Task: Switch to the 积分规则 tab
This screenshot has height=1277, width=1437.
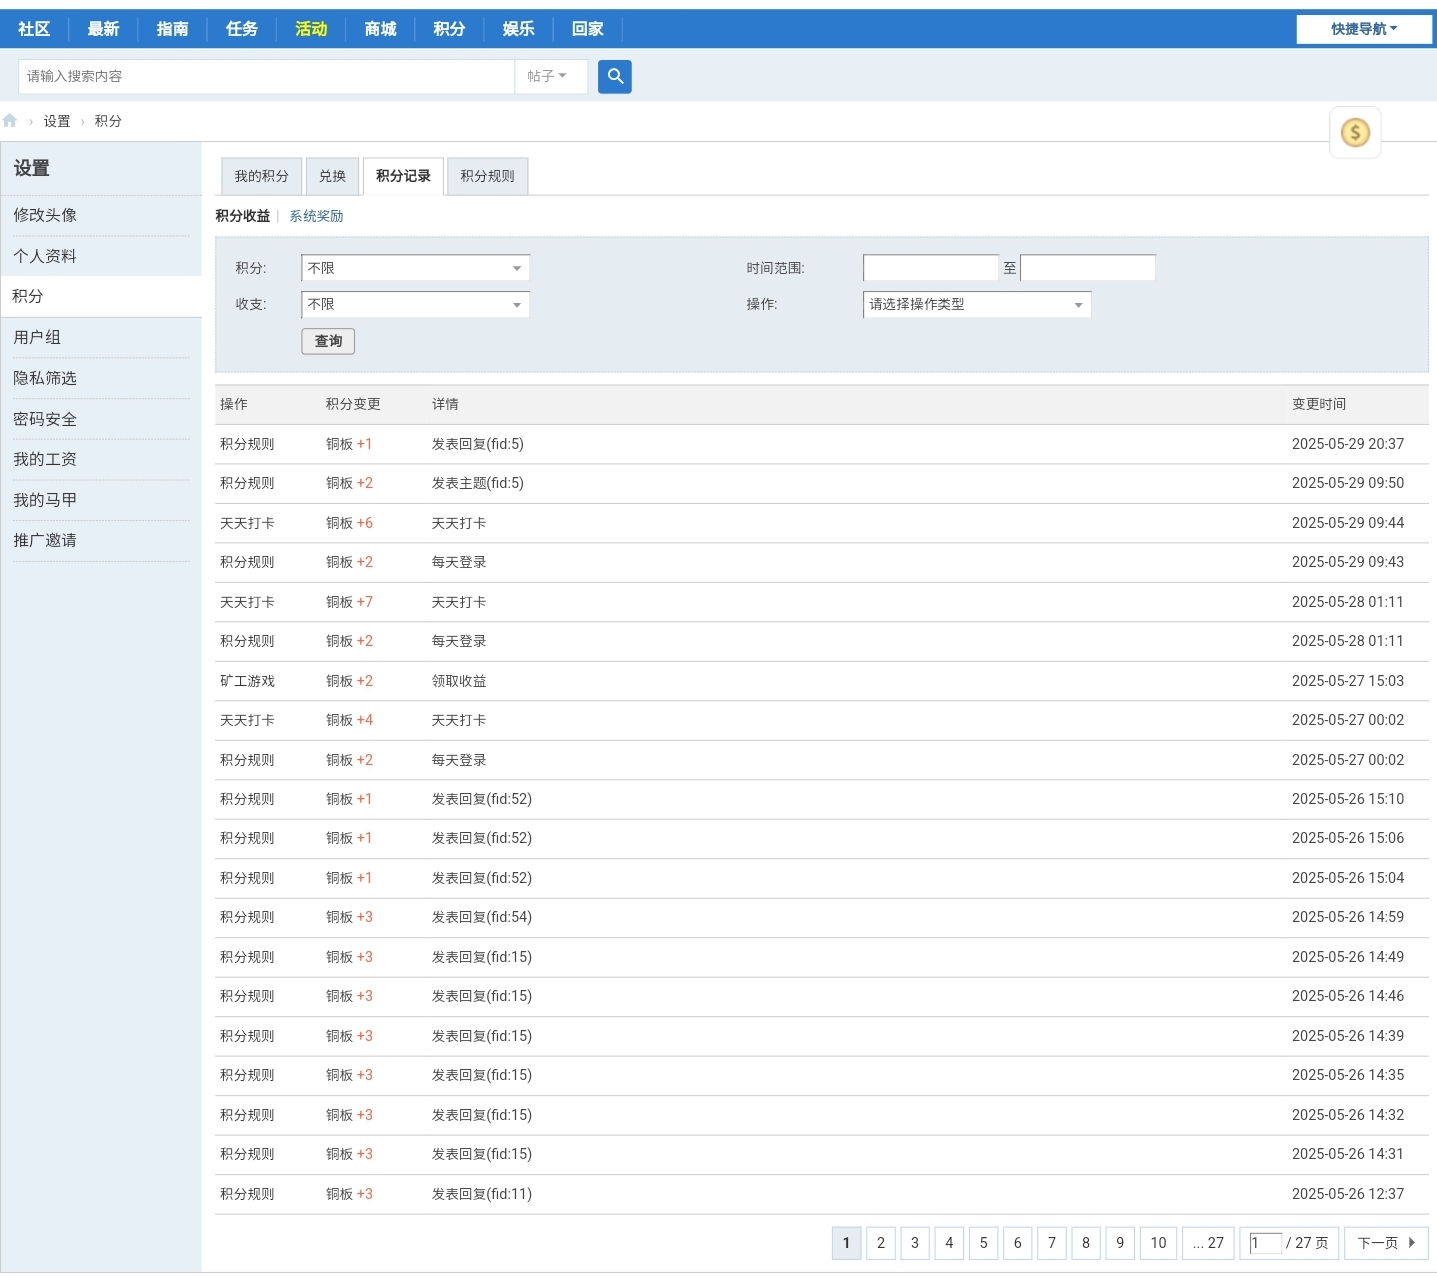Action: click(x=487, y=175)
